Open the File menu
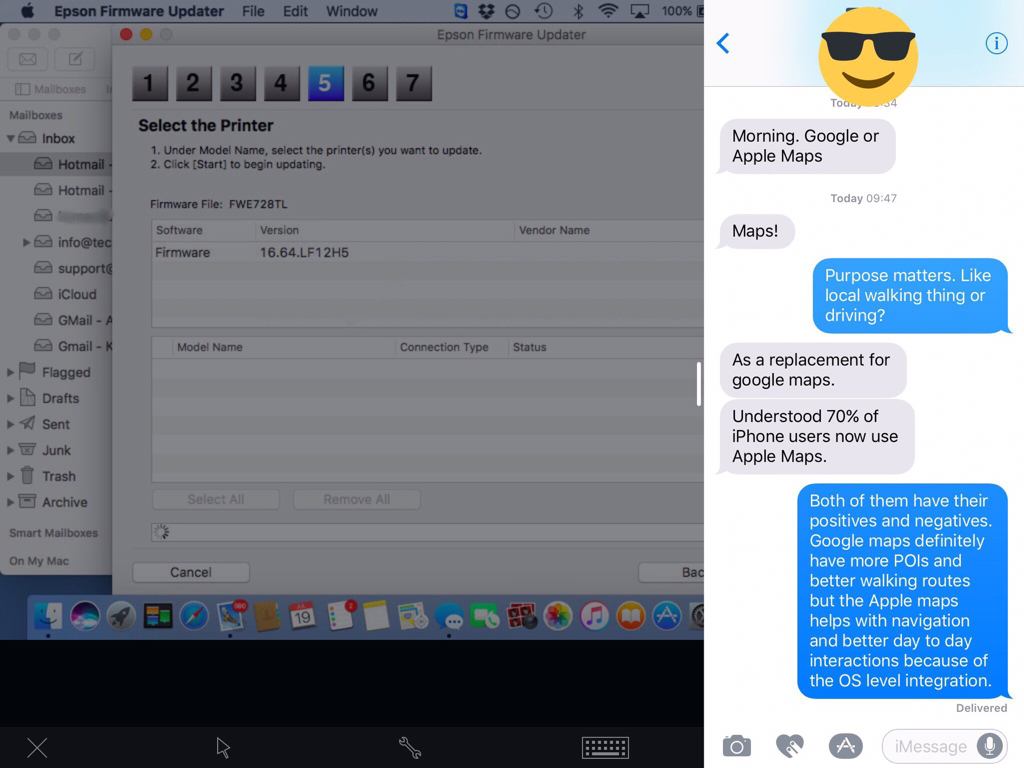The width and height of the screenshot is (1024, 768). [x=253, y=11]
